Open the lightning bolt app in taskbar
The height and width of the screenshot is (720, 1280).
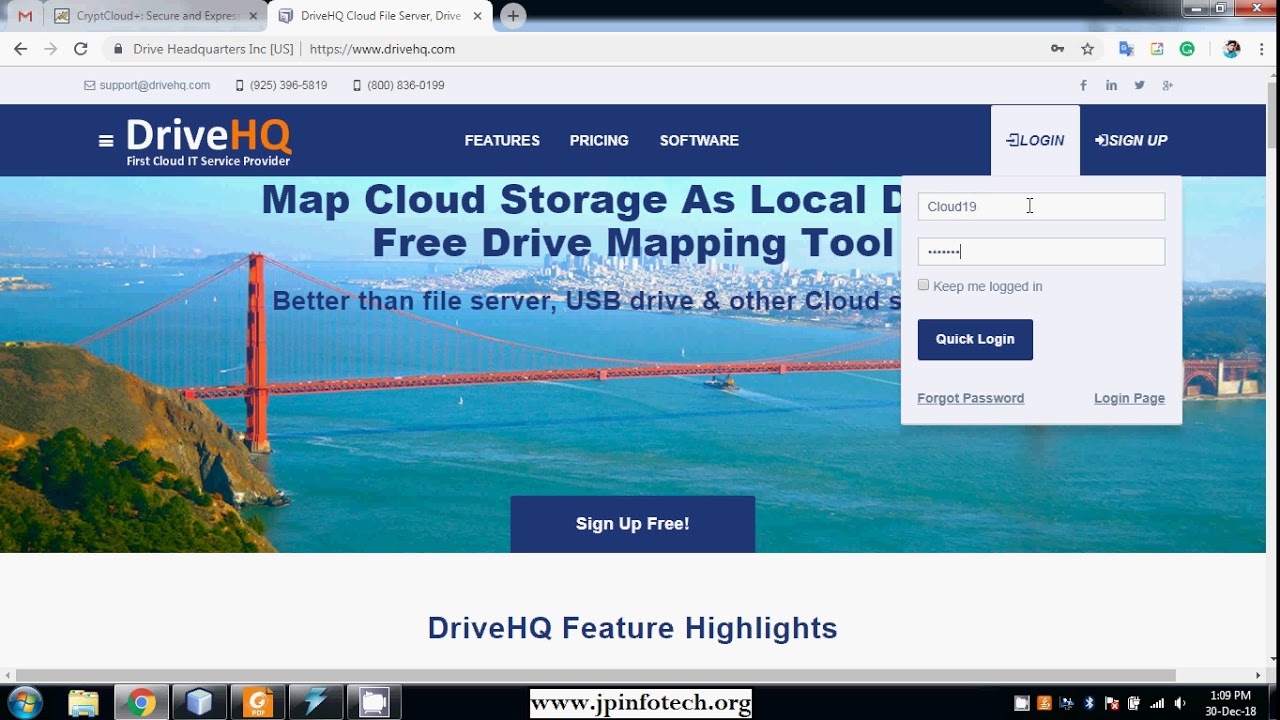point(316,703)
